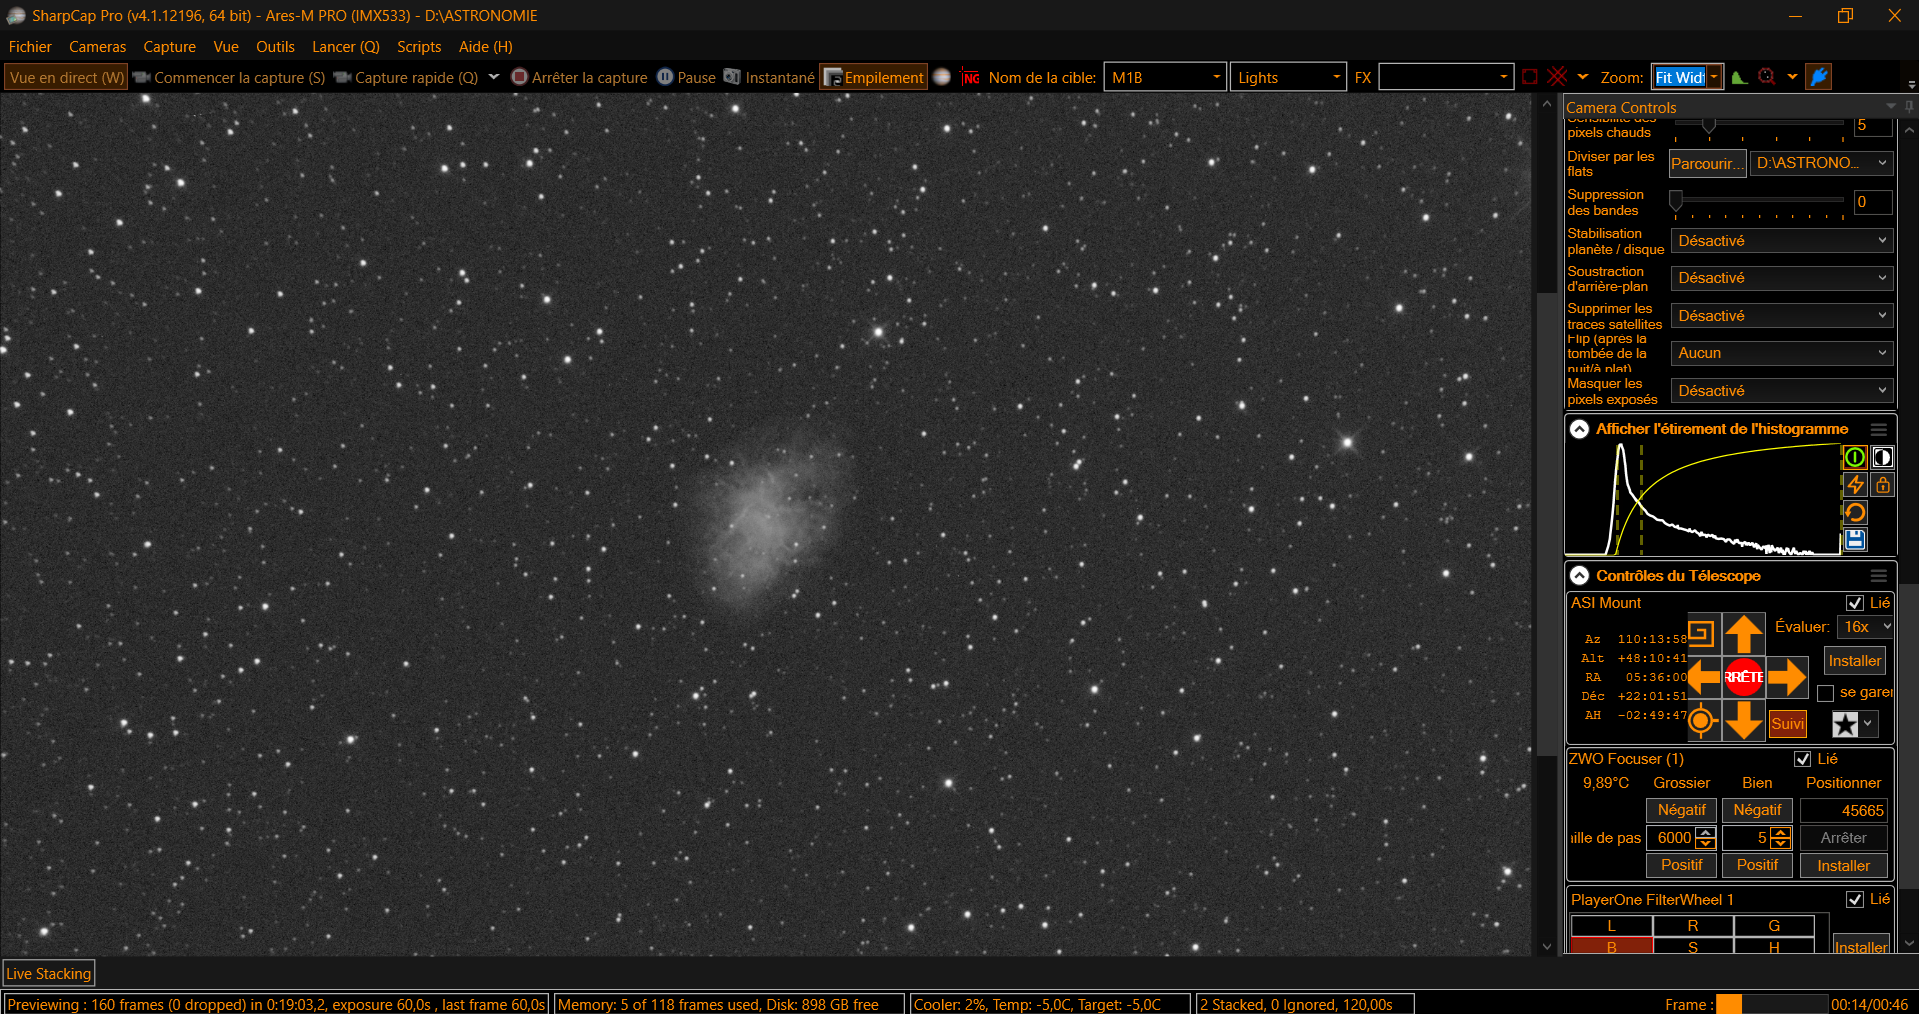This screenshot has height=1014, width=1919.
Task: Click the Pause capture toolbar button
Action: point(686,77)
